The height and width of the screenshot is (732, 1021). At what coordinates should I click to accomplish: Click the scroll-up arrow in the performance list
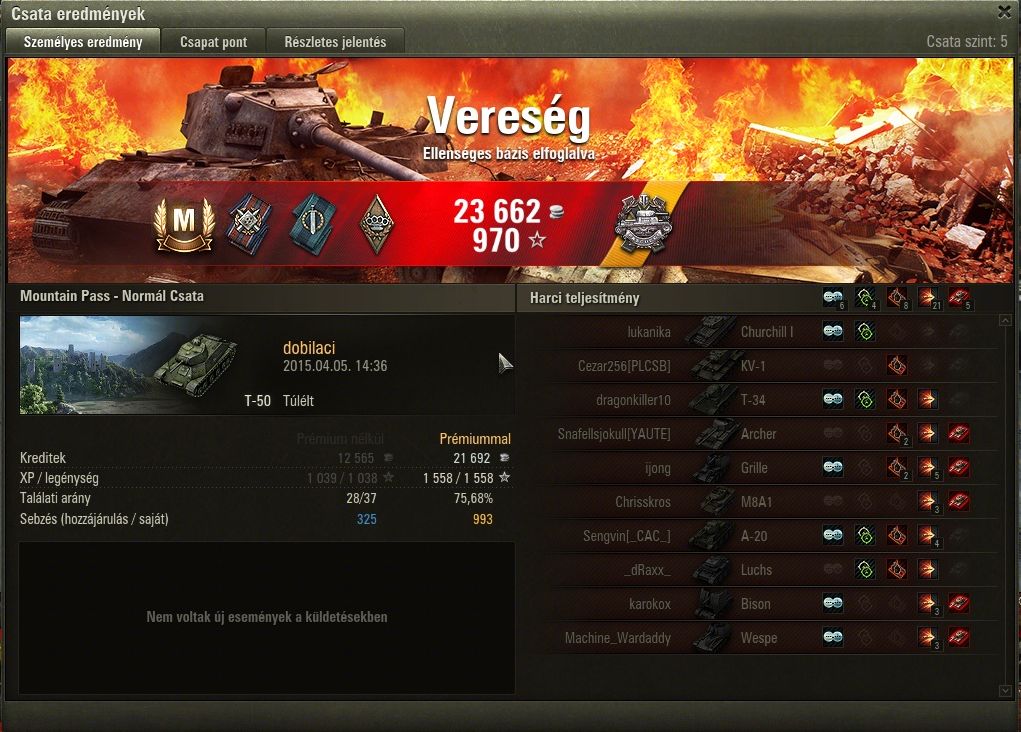coord(1005,320)
